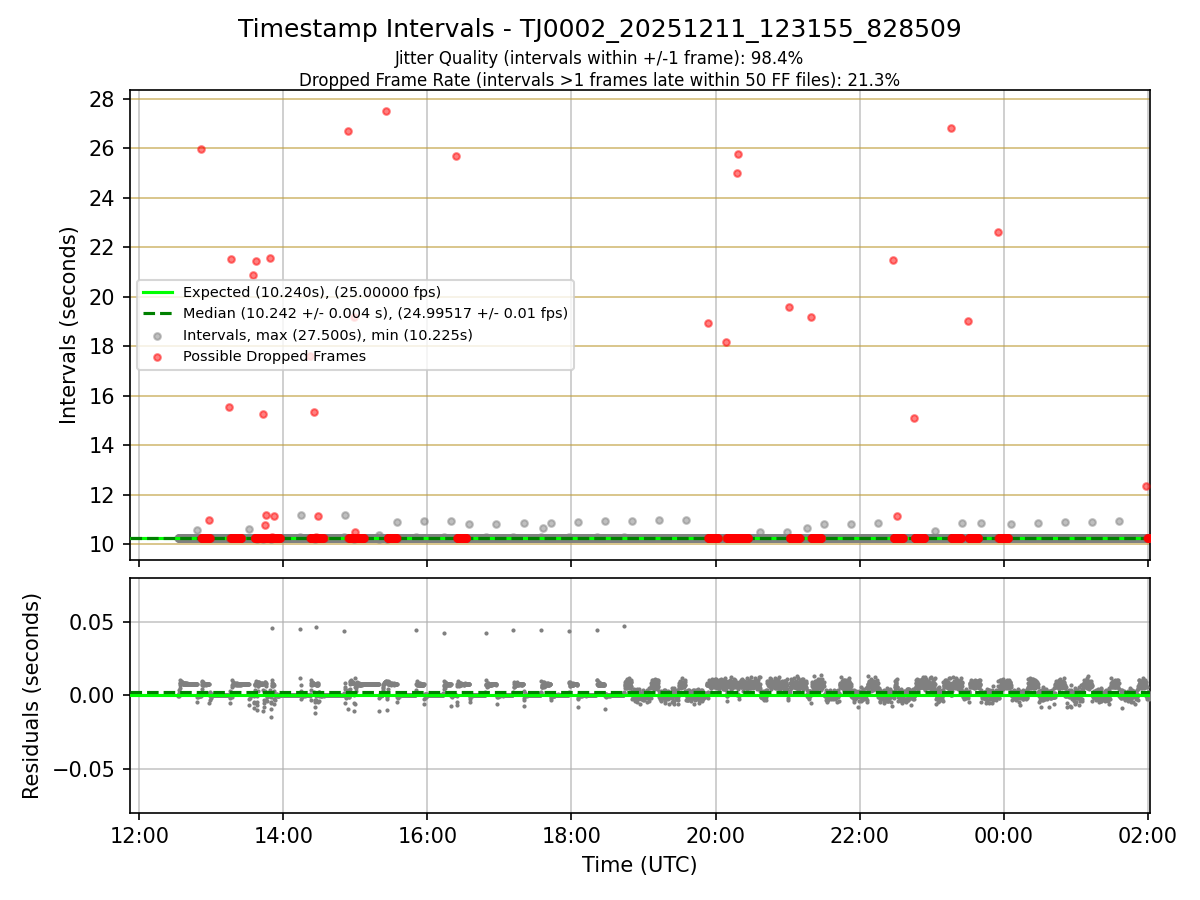Click the dashed green Median line sample in legend
This screenshot has height=900, width=1200.
click(x=158, y=313)
